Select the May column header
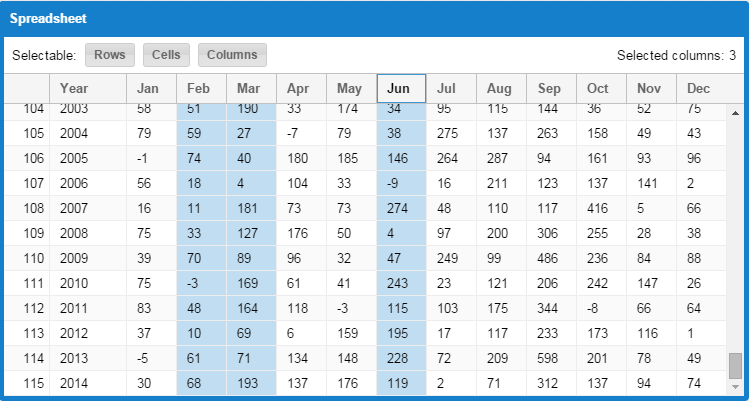Screen dimensions: 749x401 click(x=350, y=88)
